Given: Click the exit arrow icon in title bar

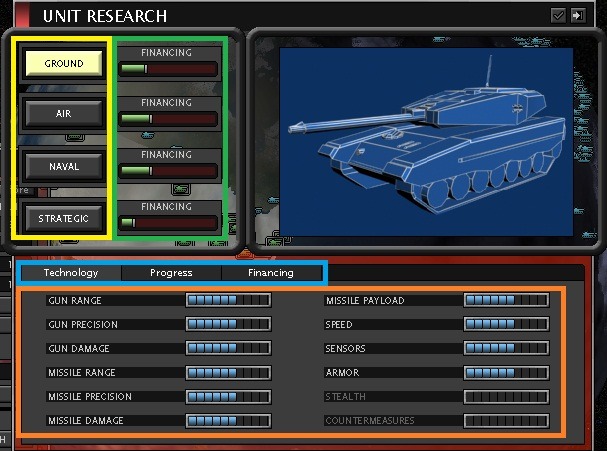Looking at the screenshot, I should [578, 15].
